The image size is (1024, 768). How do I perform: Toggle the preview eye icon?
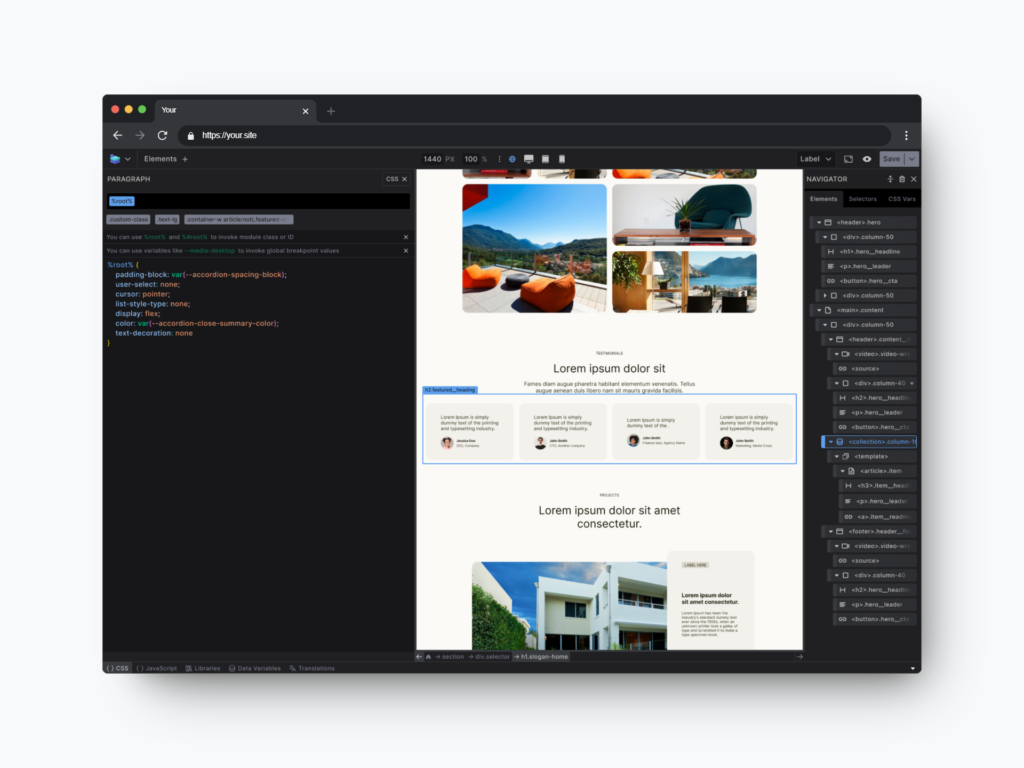click(866, 159)
